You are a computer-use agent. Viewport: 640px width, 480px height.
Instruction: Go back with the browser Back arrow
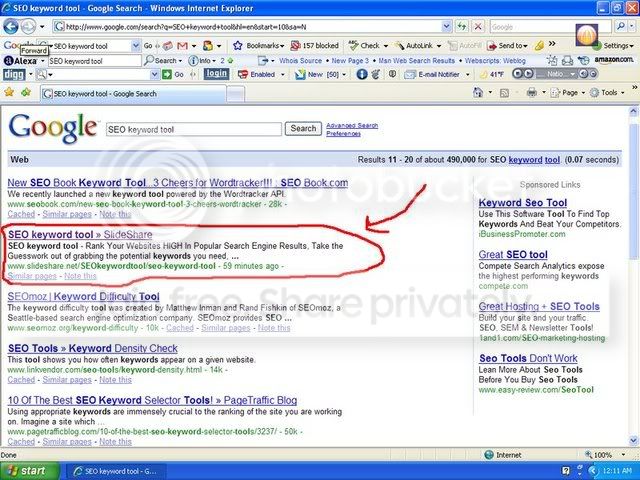(x=11, y=27)
